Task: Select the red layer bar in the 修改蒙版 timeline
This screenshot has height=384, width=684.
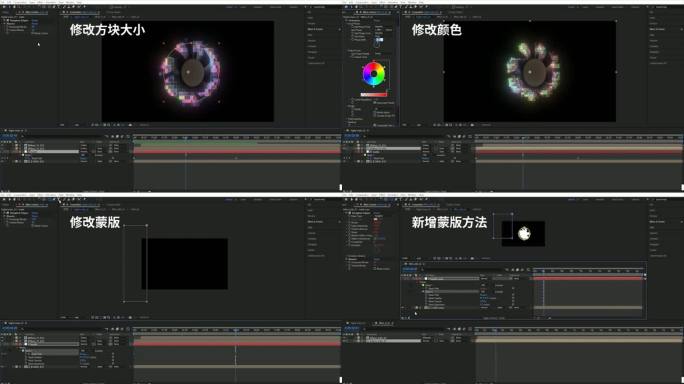Action: [237, 344]
